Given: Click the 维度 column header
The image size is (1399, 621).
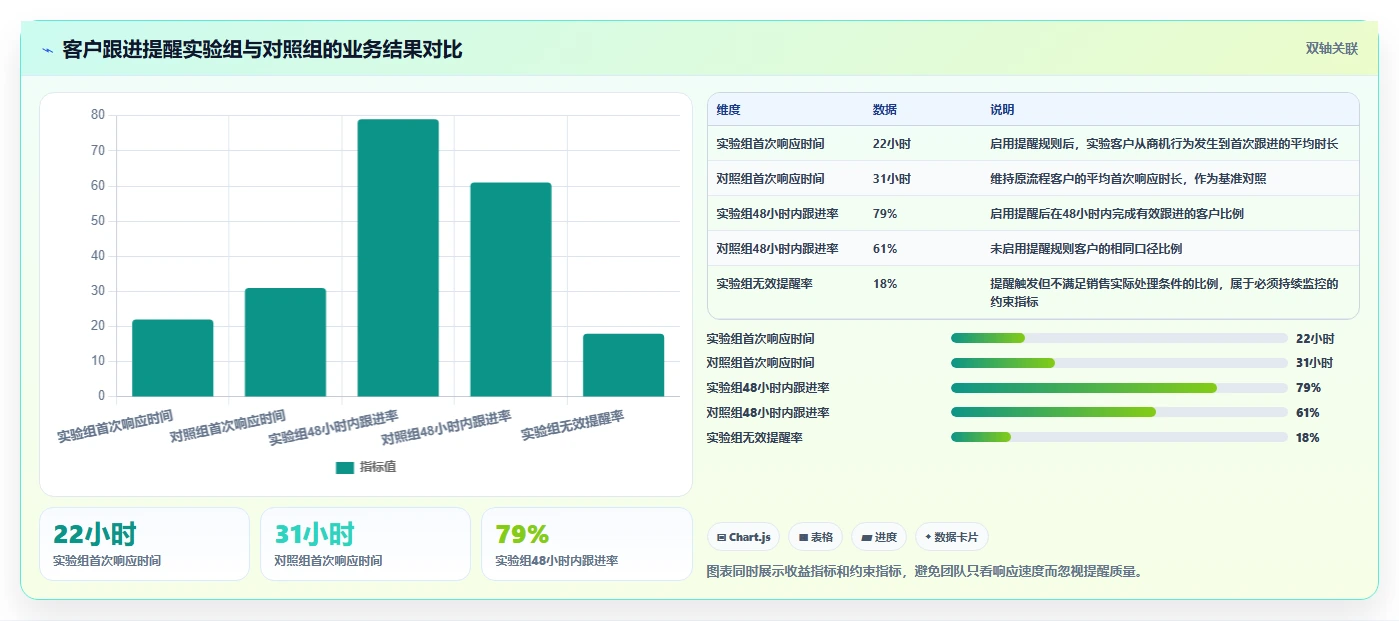Looking at the screenshot, I should [x=729, y=110].
